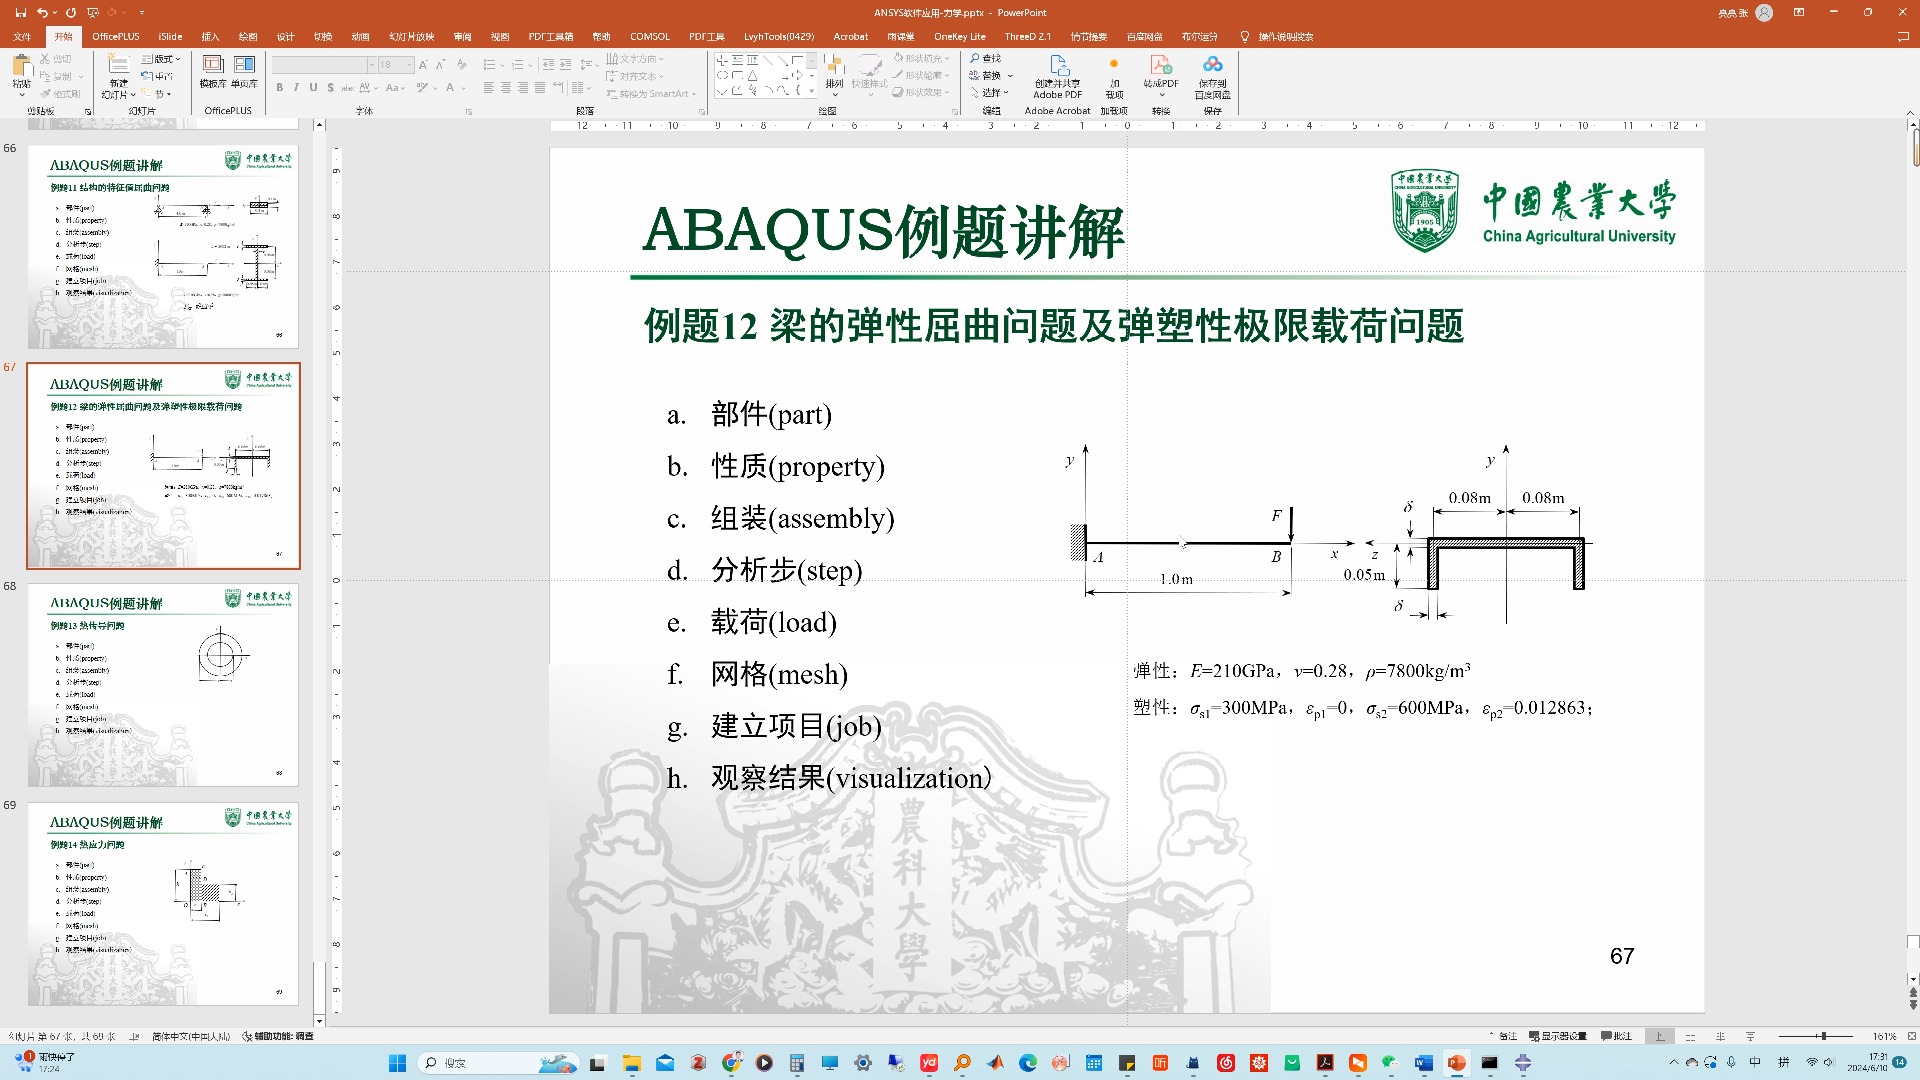Click the Slide Show icon in status bar

(1750, 1036)
